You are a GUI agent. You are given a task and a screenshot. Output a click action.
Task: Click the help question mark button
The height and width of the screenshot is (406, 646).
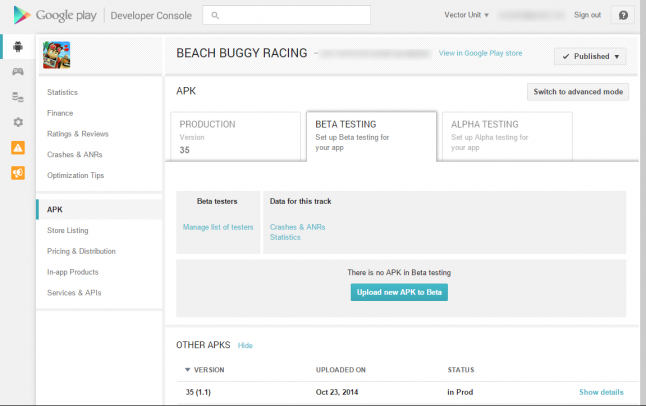pos(623,15)
